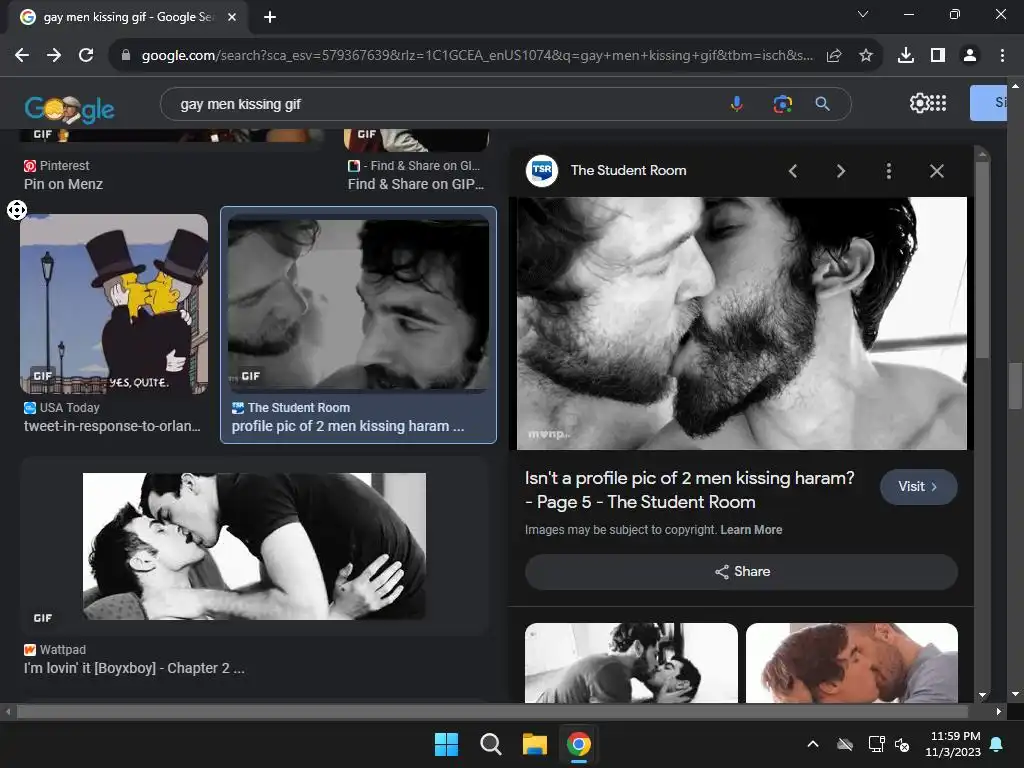The height and width of the screenshot is (768, 1024).
Task: Click the Google doodle logo
Action: click(69, 108)
